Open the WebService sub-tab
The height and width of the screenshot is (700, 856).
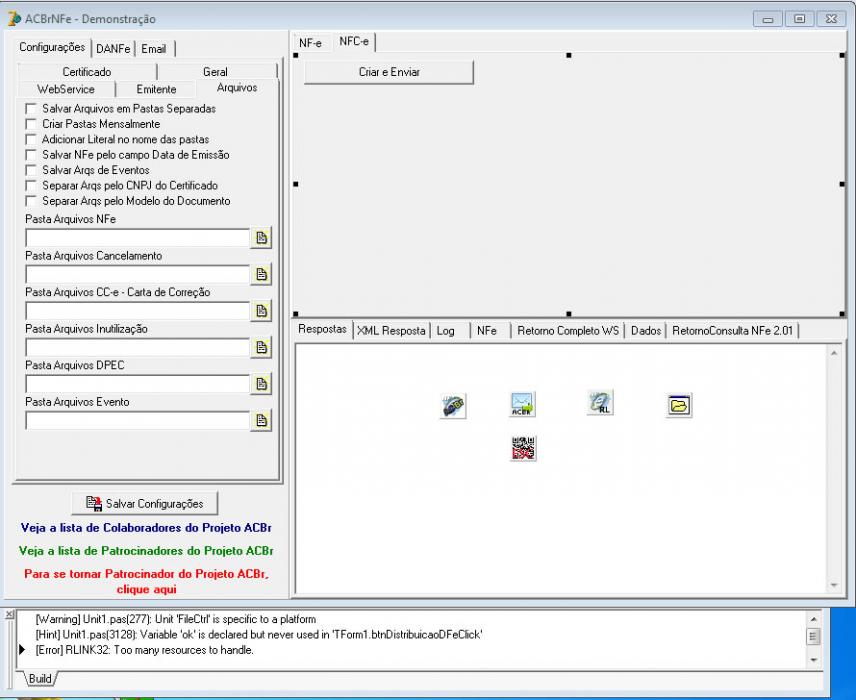point(66,89)
